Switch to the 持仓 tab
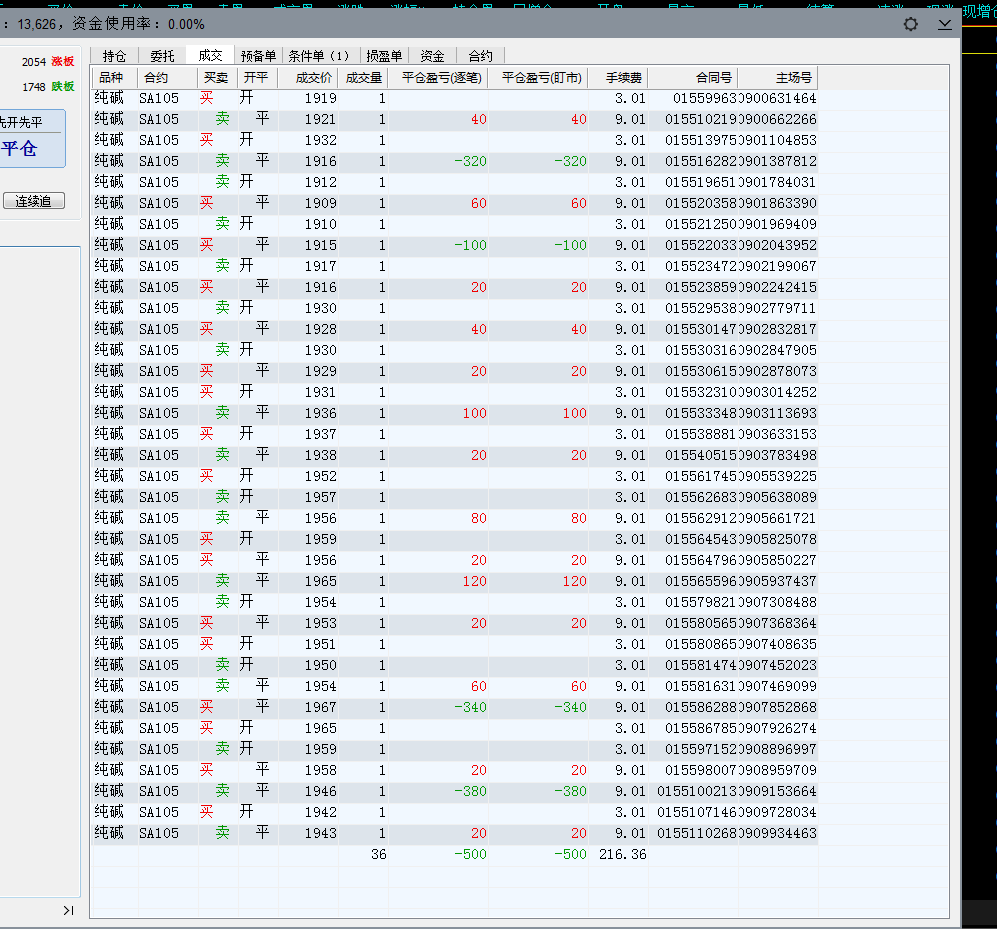This screenshot has height=929, width=997. click(114, 56)
